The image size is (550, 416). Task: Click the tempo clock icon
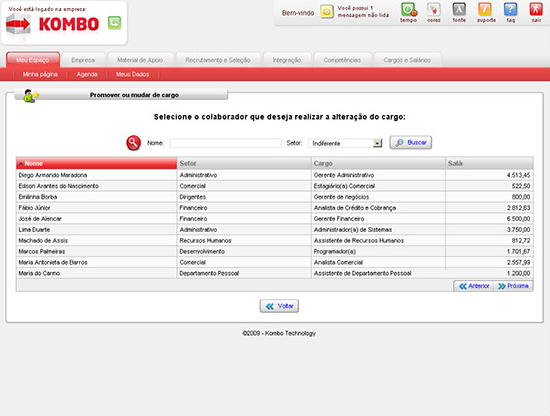point(409,9)
